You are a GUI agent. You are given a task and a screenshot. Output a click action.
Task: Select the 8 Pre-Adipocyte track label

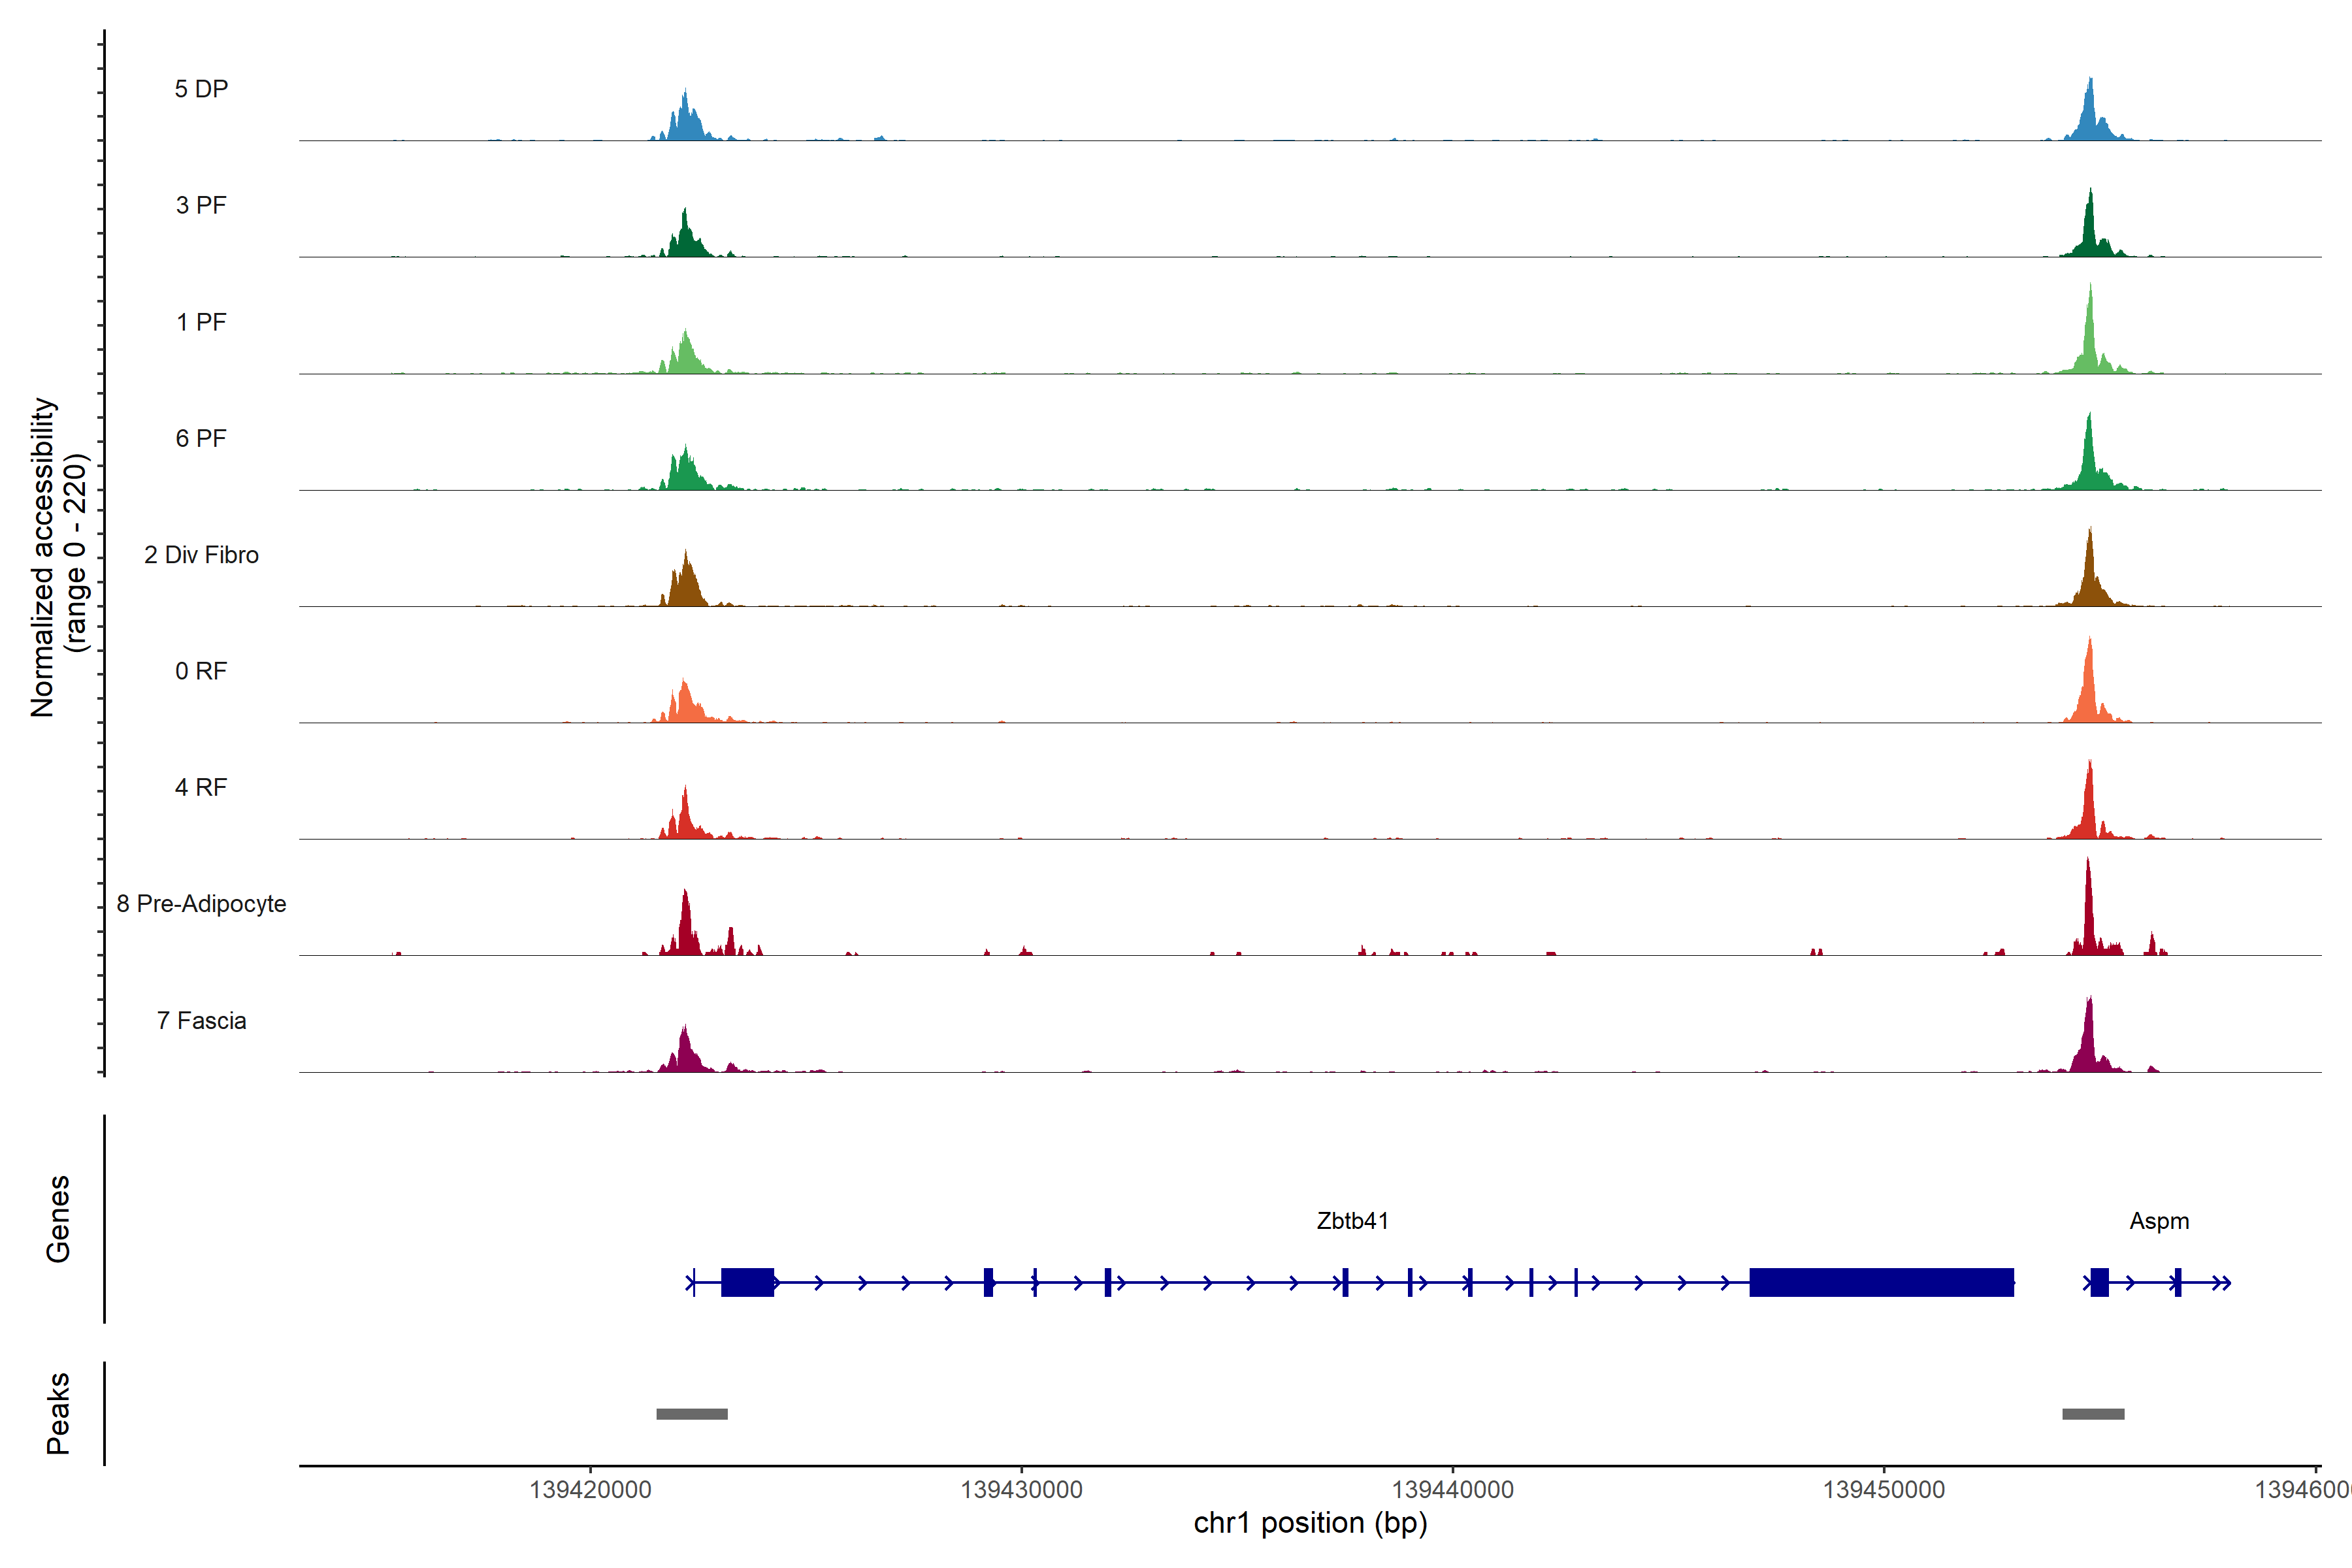[x=201, y=903]
